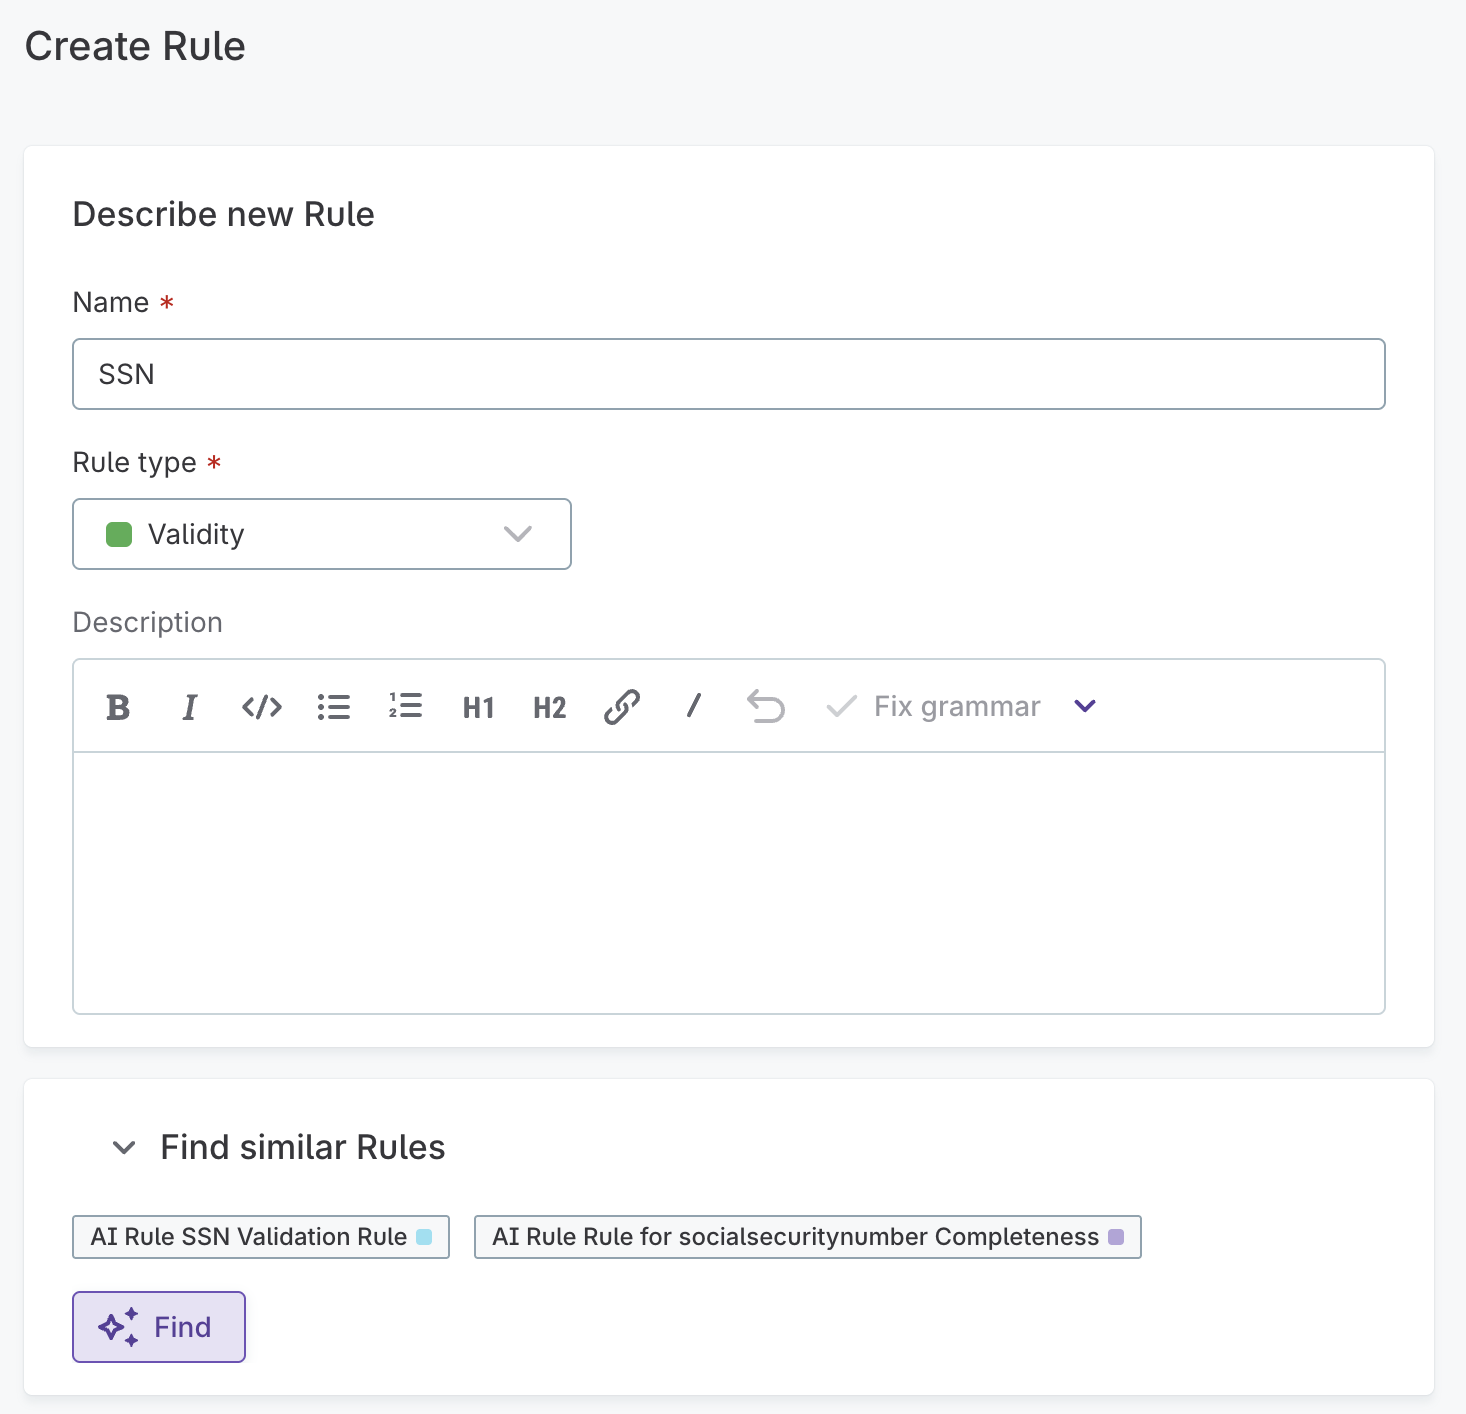
Task: Insert a hyperlink in the description
Action: click(621, 706)
